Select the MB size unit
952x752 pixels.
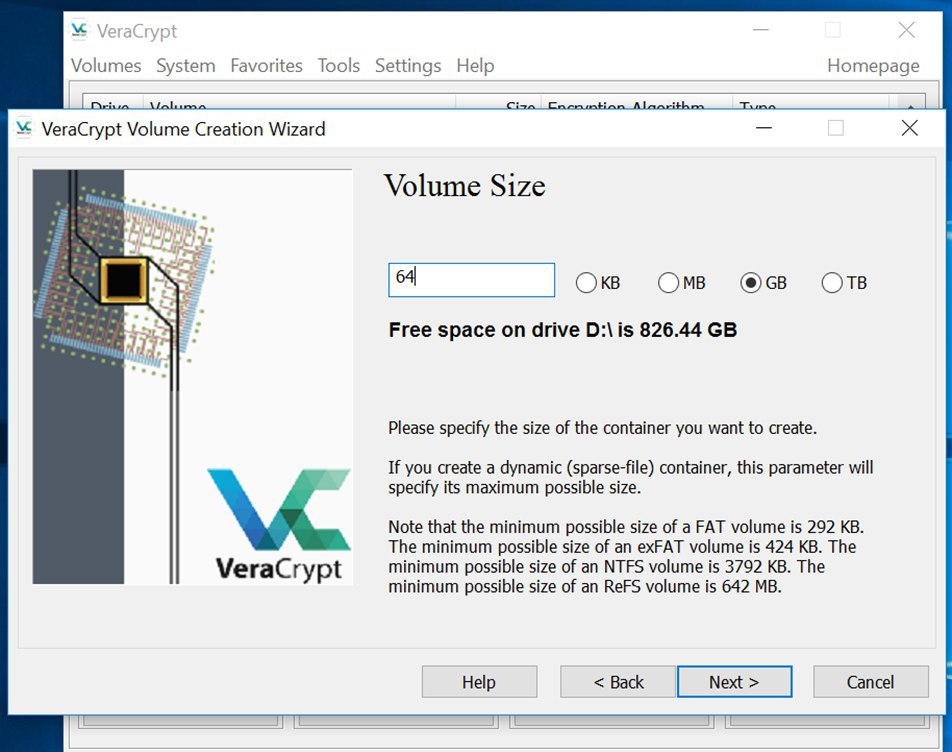click(x=669, y=283)
